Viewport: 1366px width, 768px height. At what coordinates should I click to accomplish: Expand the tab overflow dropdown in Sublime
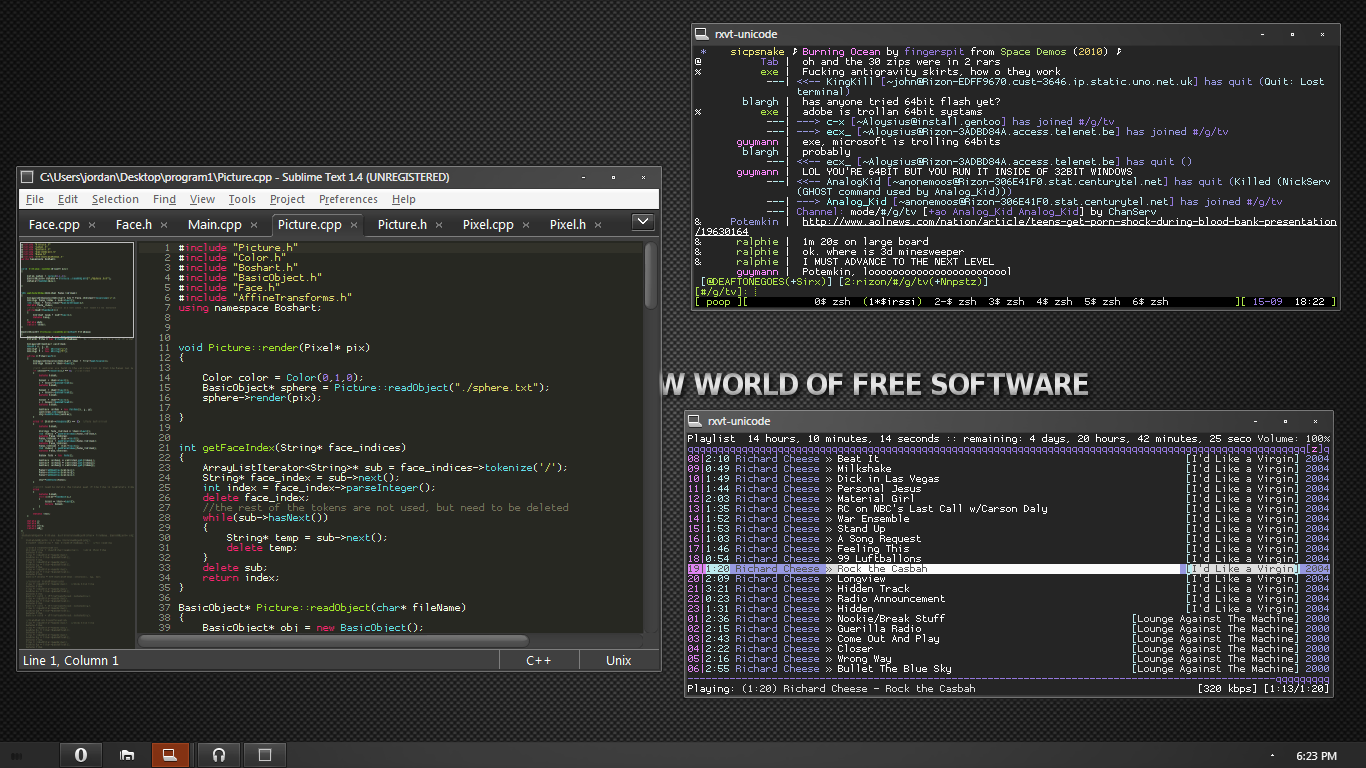(643, 222)
